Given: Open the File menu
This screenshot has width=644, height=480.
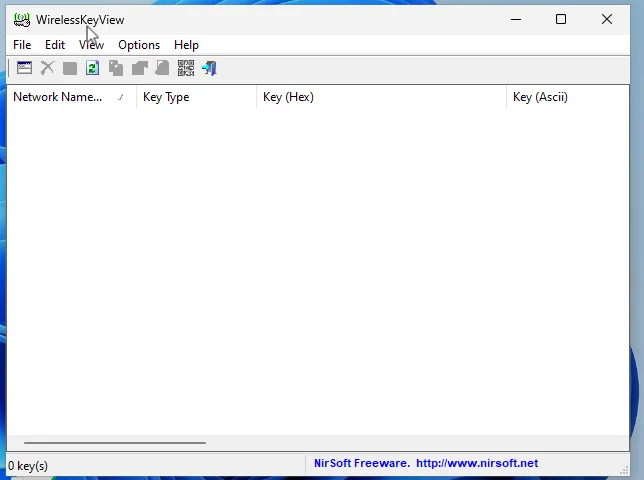Looking at the screenshot, I should (22, 45).
